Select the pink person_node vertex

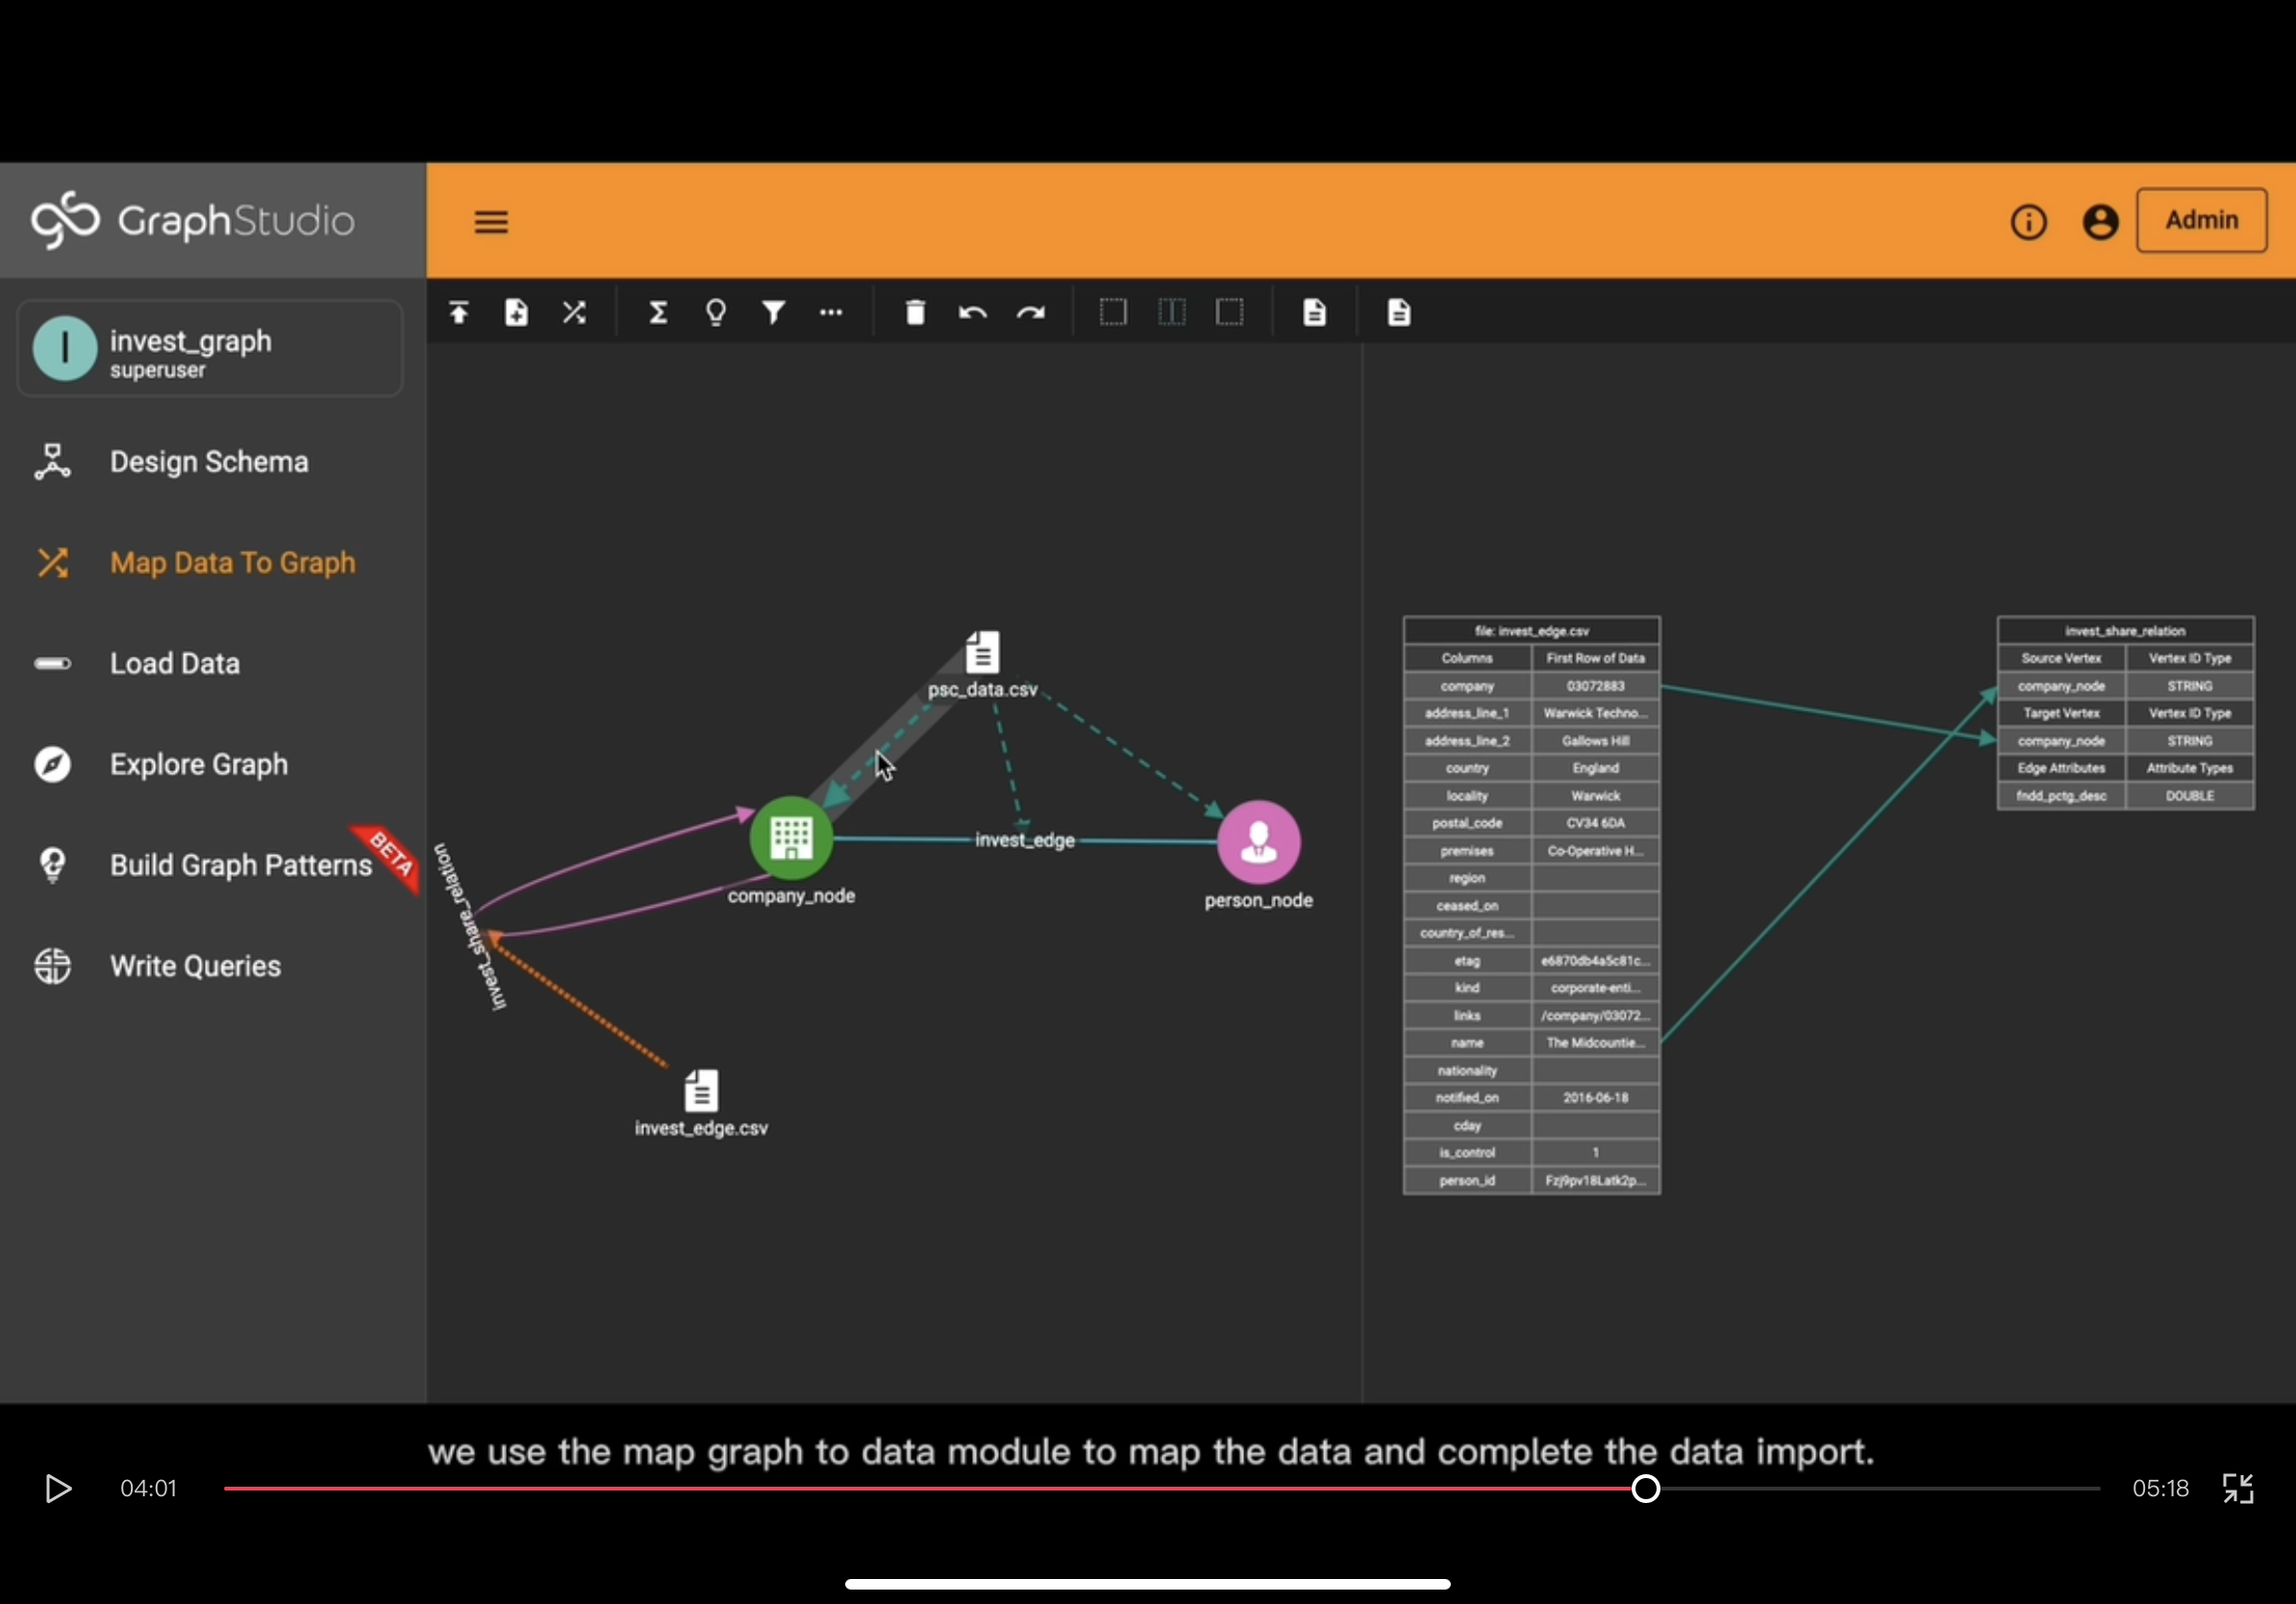pos(1258,842)
